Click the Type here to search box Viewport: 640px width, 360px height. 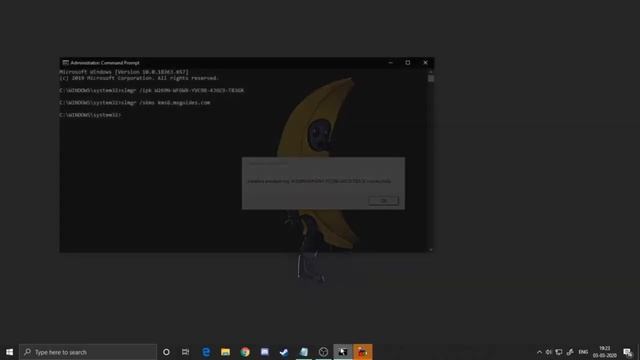pos(88,352)
